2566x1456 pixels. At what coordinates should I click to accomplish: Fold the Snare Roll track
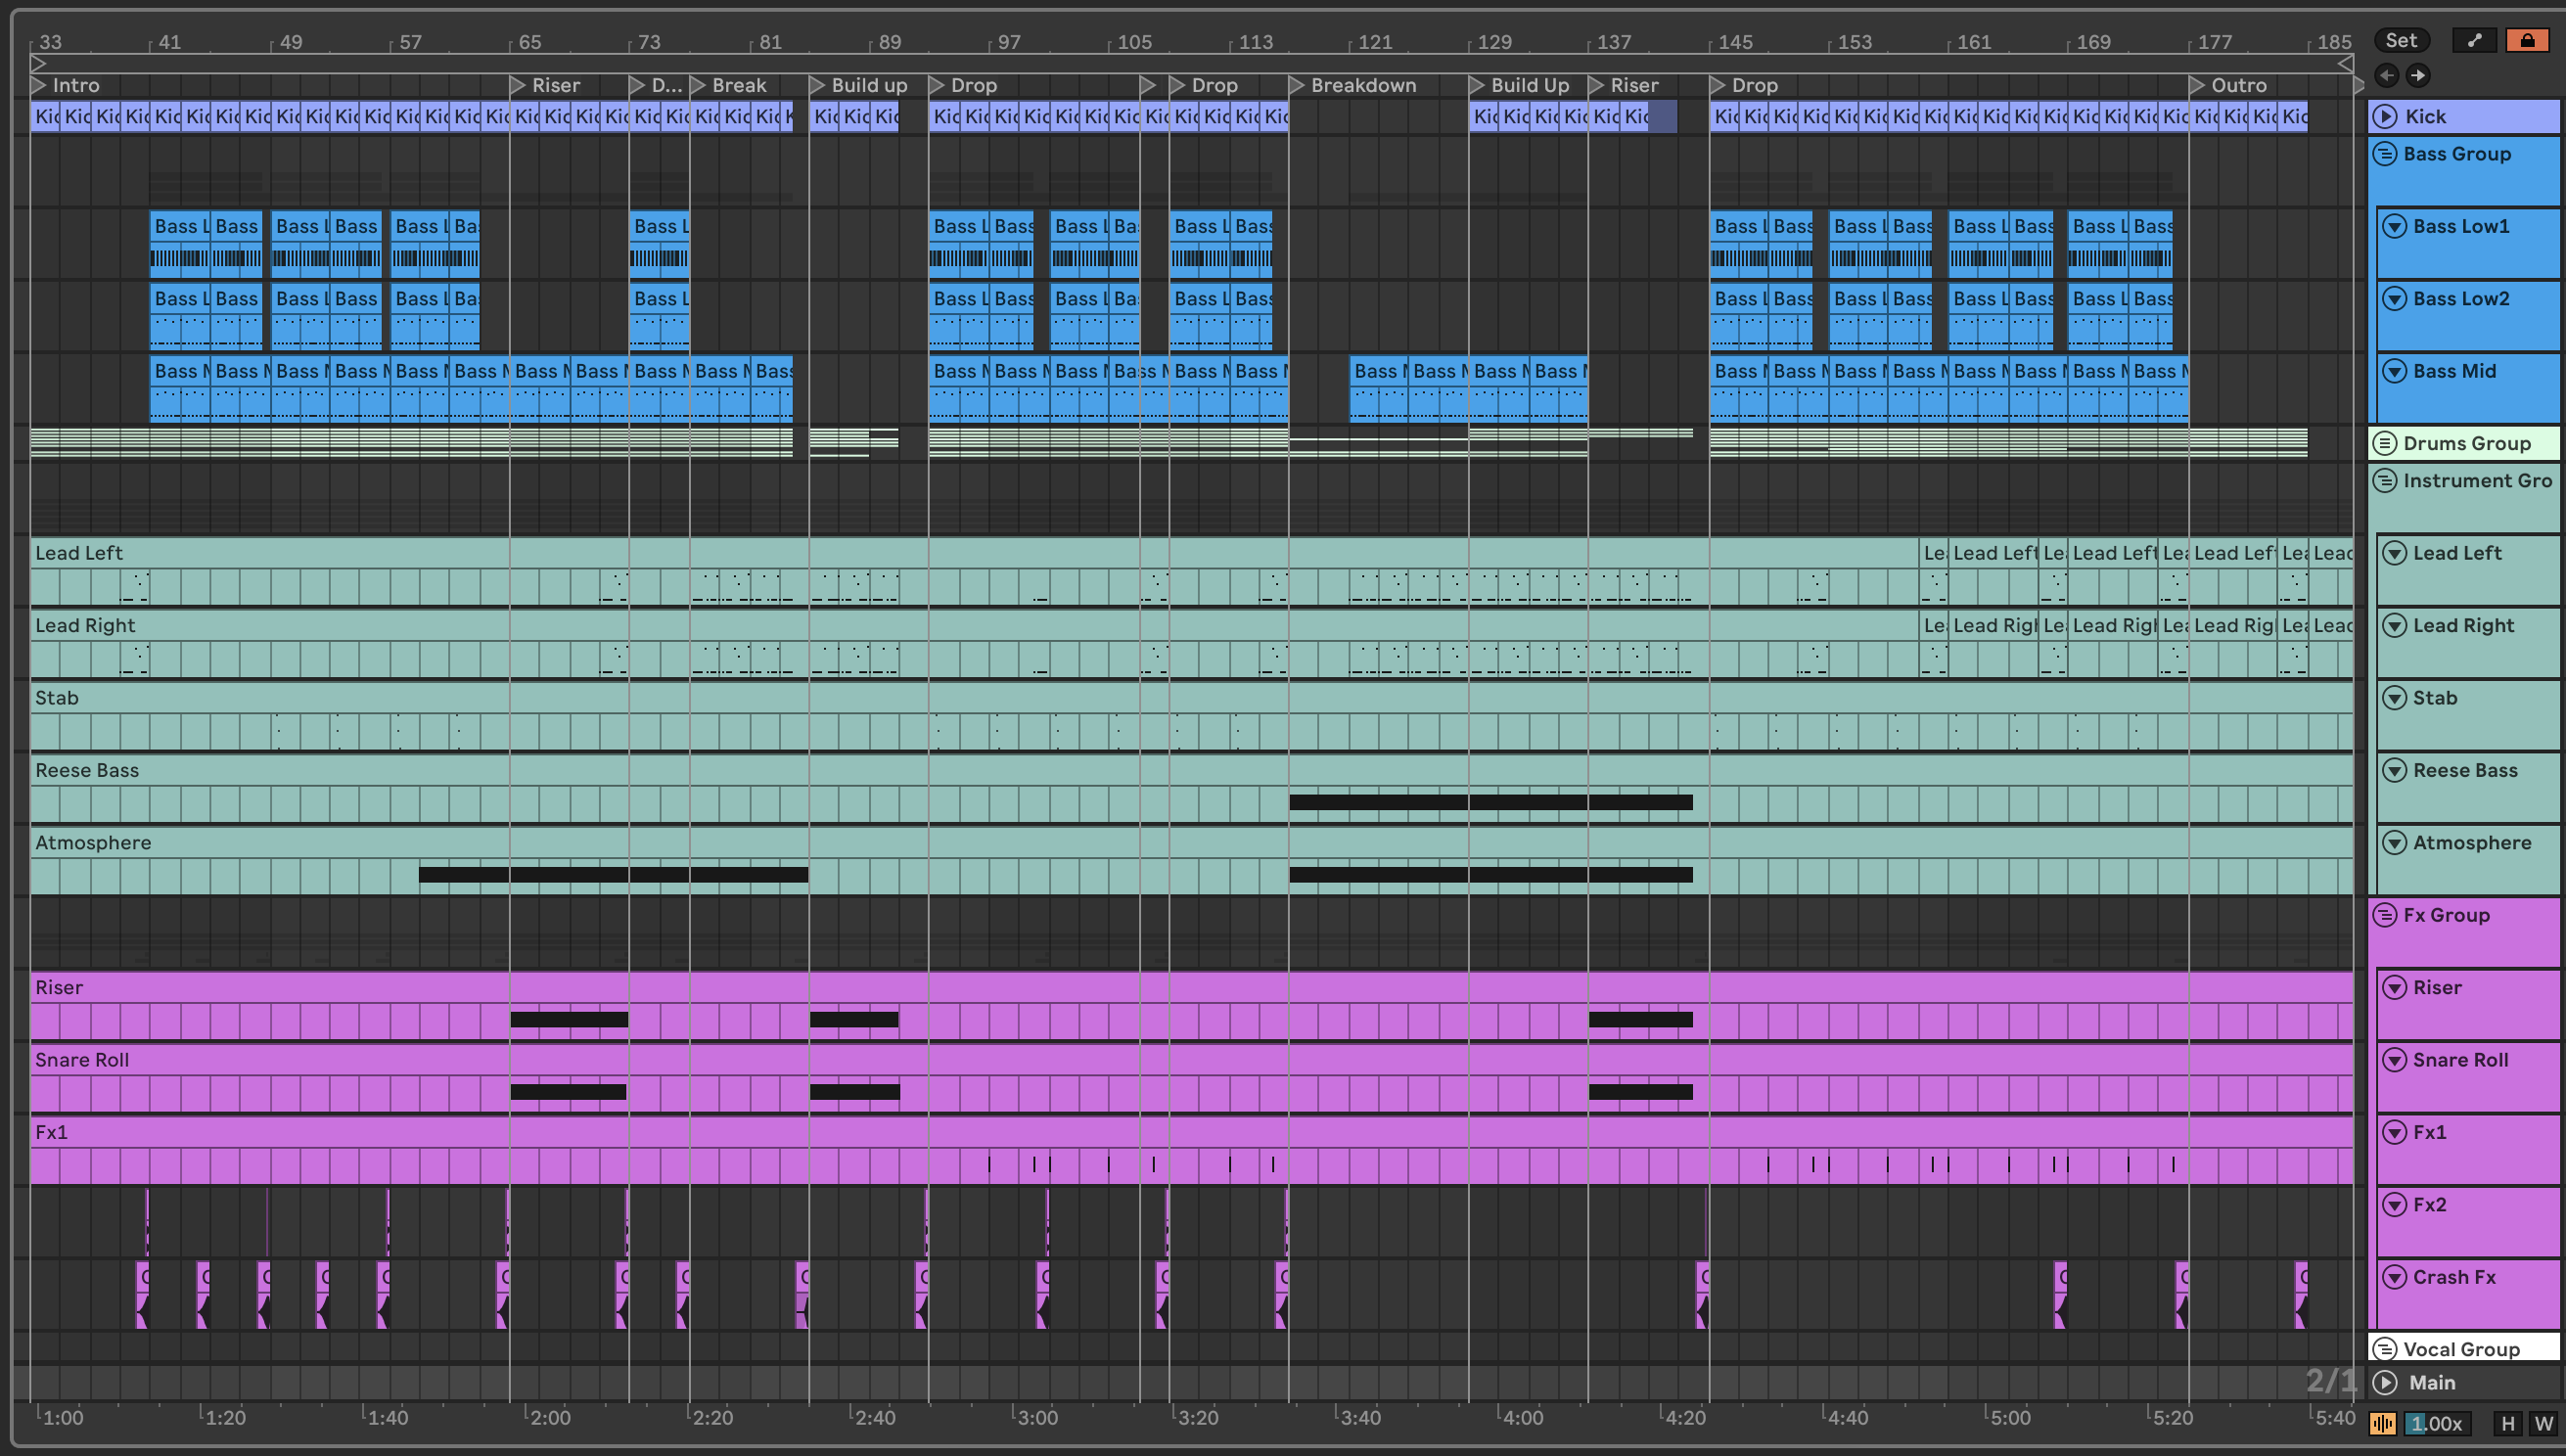click(2395, 1060)
